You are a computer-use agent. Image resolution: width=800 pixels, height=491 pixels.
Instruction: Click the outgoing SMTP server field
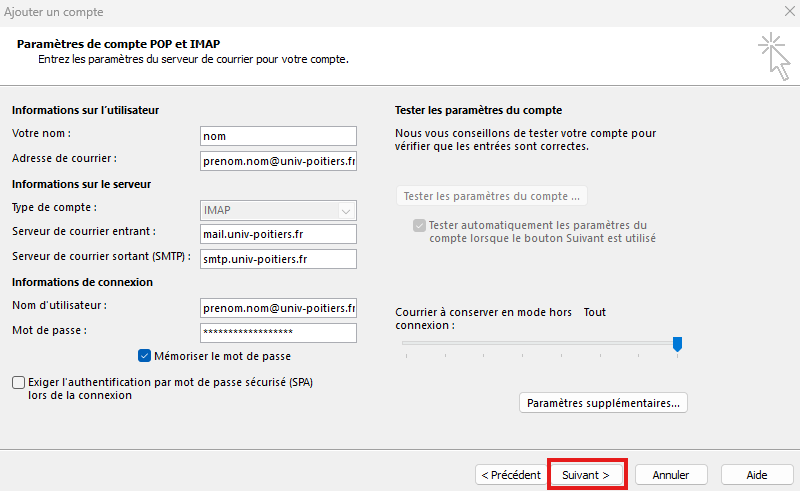[x=278, y=259]
